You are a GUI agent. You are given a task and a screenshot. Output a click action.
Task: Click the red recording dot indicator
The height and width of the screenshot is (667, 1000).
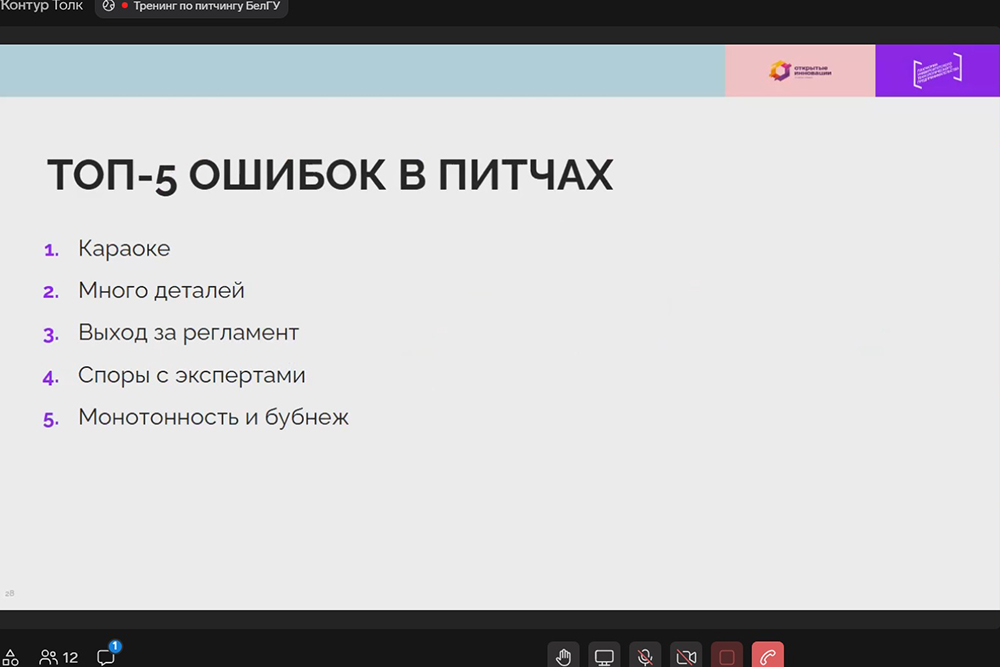tap(125, 6)
